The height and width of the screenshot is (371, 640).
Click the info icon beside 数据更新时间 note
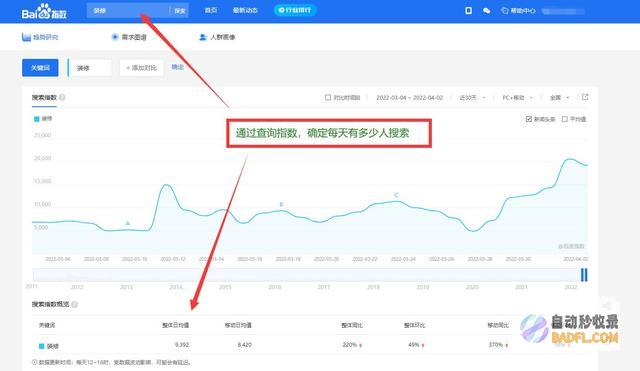[35, 362]
